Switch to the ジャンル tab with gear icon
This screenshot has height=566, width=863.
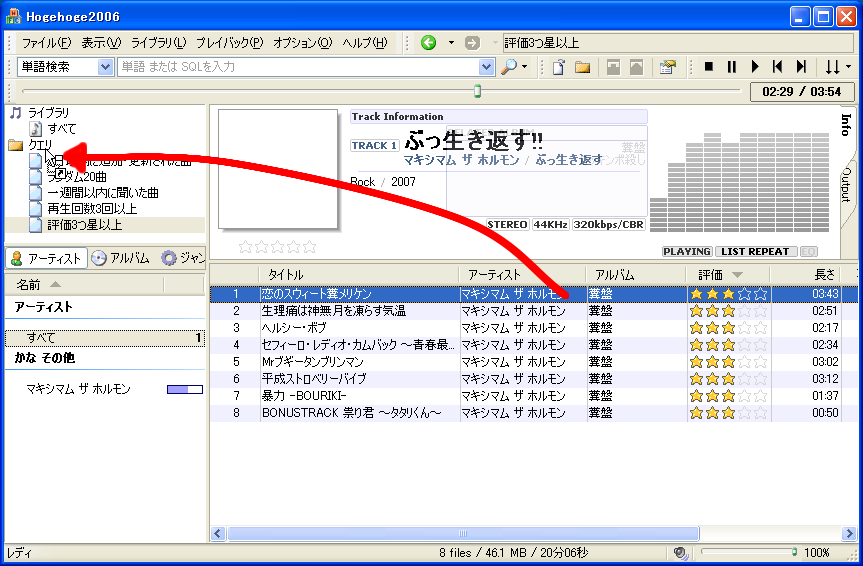(183, 258)
